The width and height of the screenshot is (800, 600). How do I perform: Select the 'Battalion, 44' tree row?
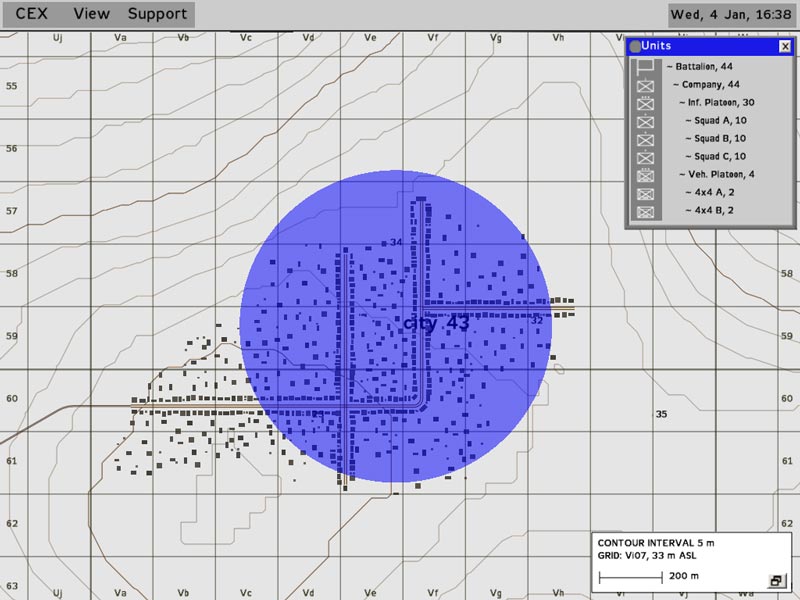699,66
